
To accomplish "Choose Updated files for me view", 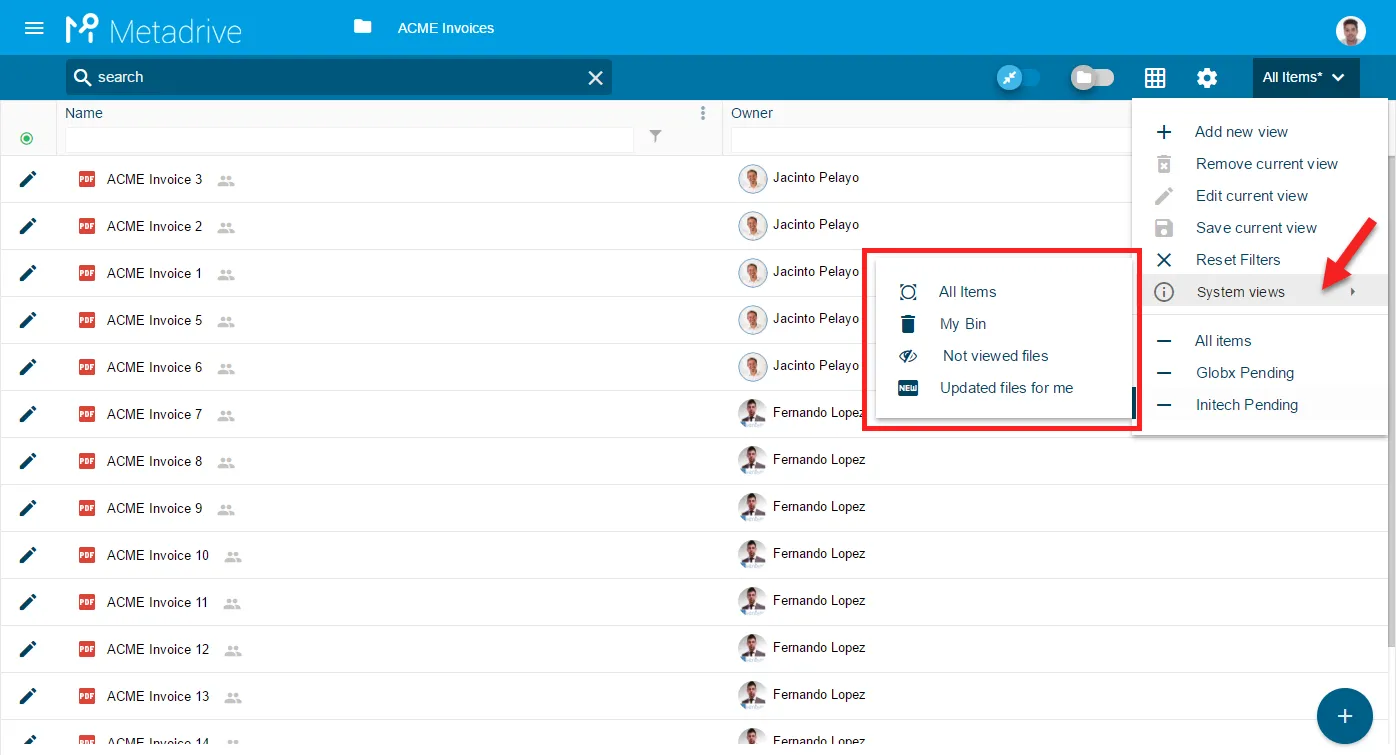I will 1004,388.
